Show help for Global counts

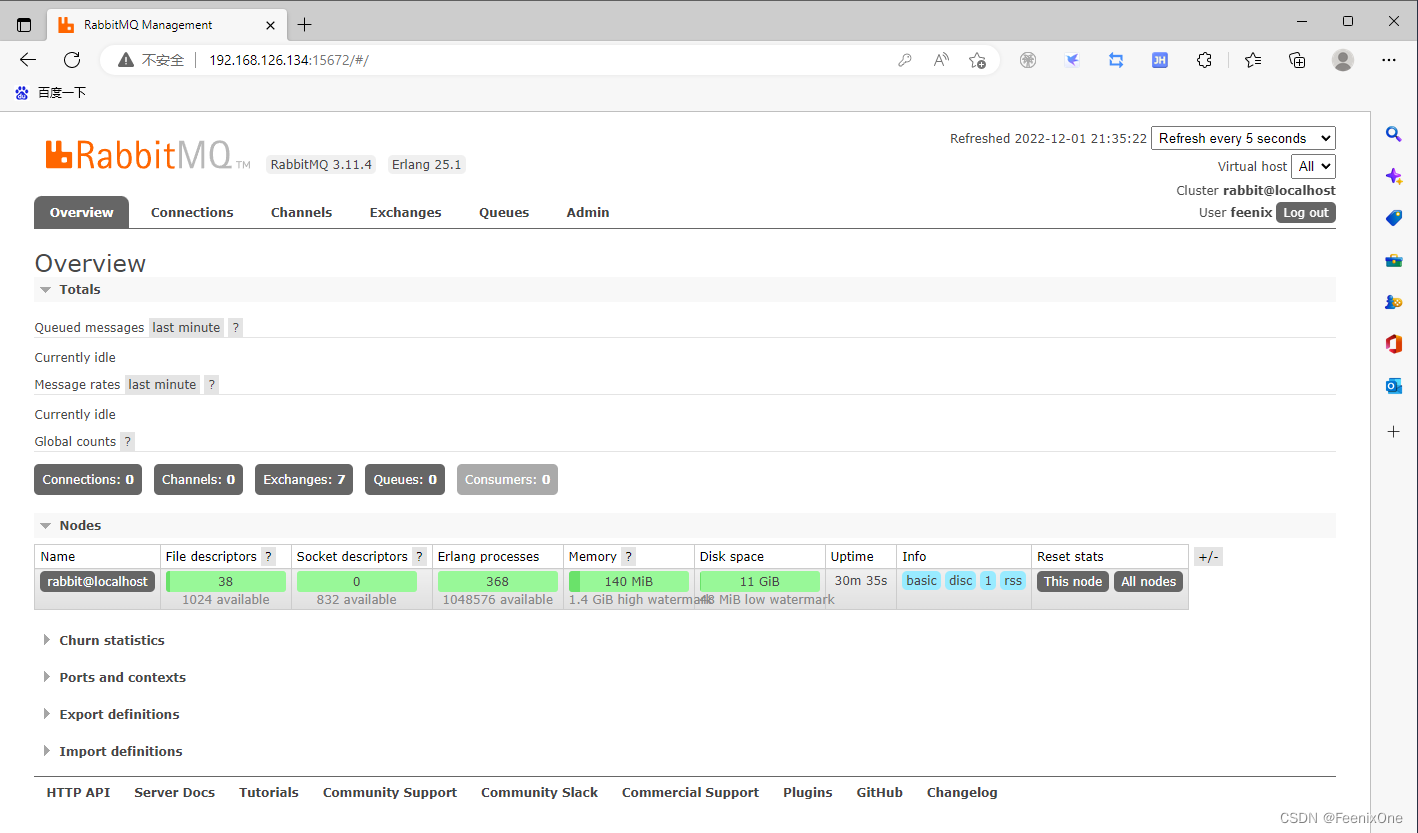[127, 441]
